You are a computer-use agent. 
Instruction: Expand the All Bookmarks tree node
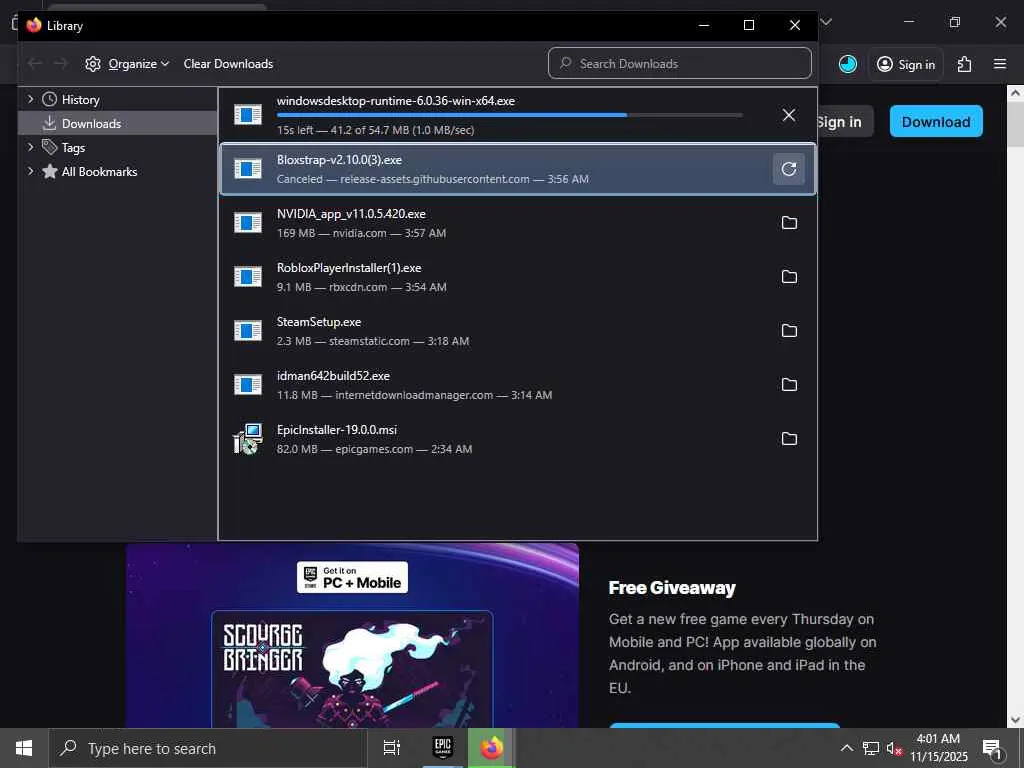pos(30,171)
